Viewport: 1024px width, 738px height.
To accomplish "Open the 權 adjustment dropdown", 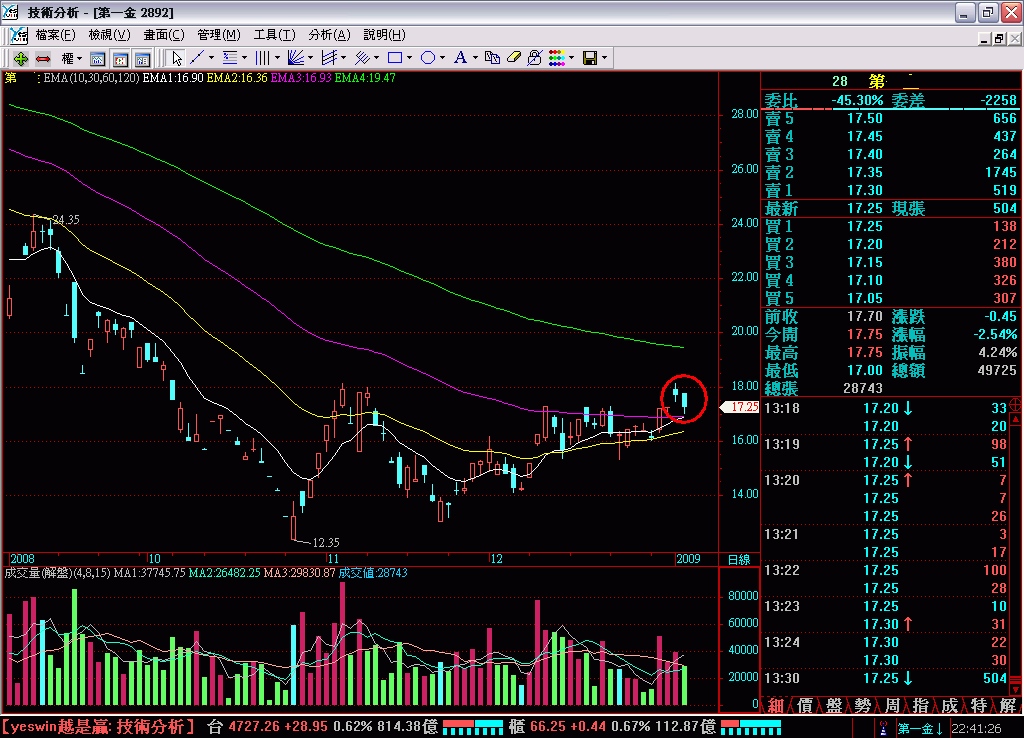I will [71, 59].
